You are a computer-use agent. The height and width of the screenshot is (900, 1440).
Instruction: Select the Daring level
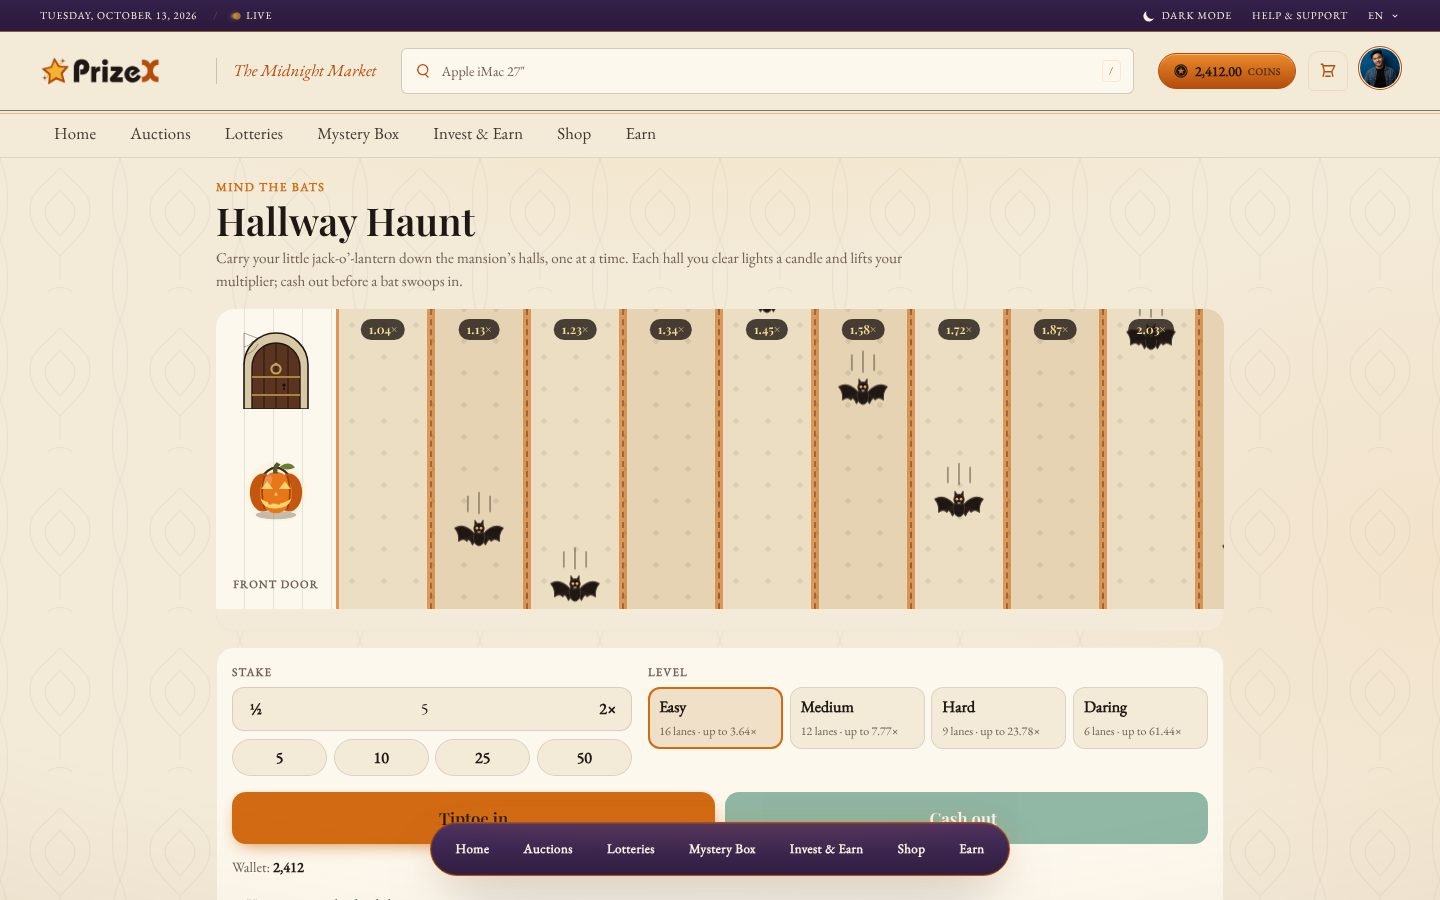(1140, 718)
